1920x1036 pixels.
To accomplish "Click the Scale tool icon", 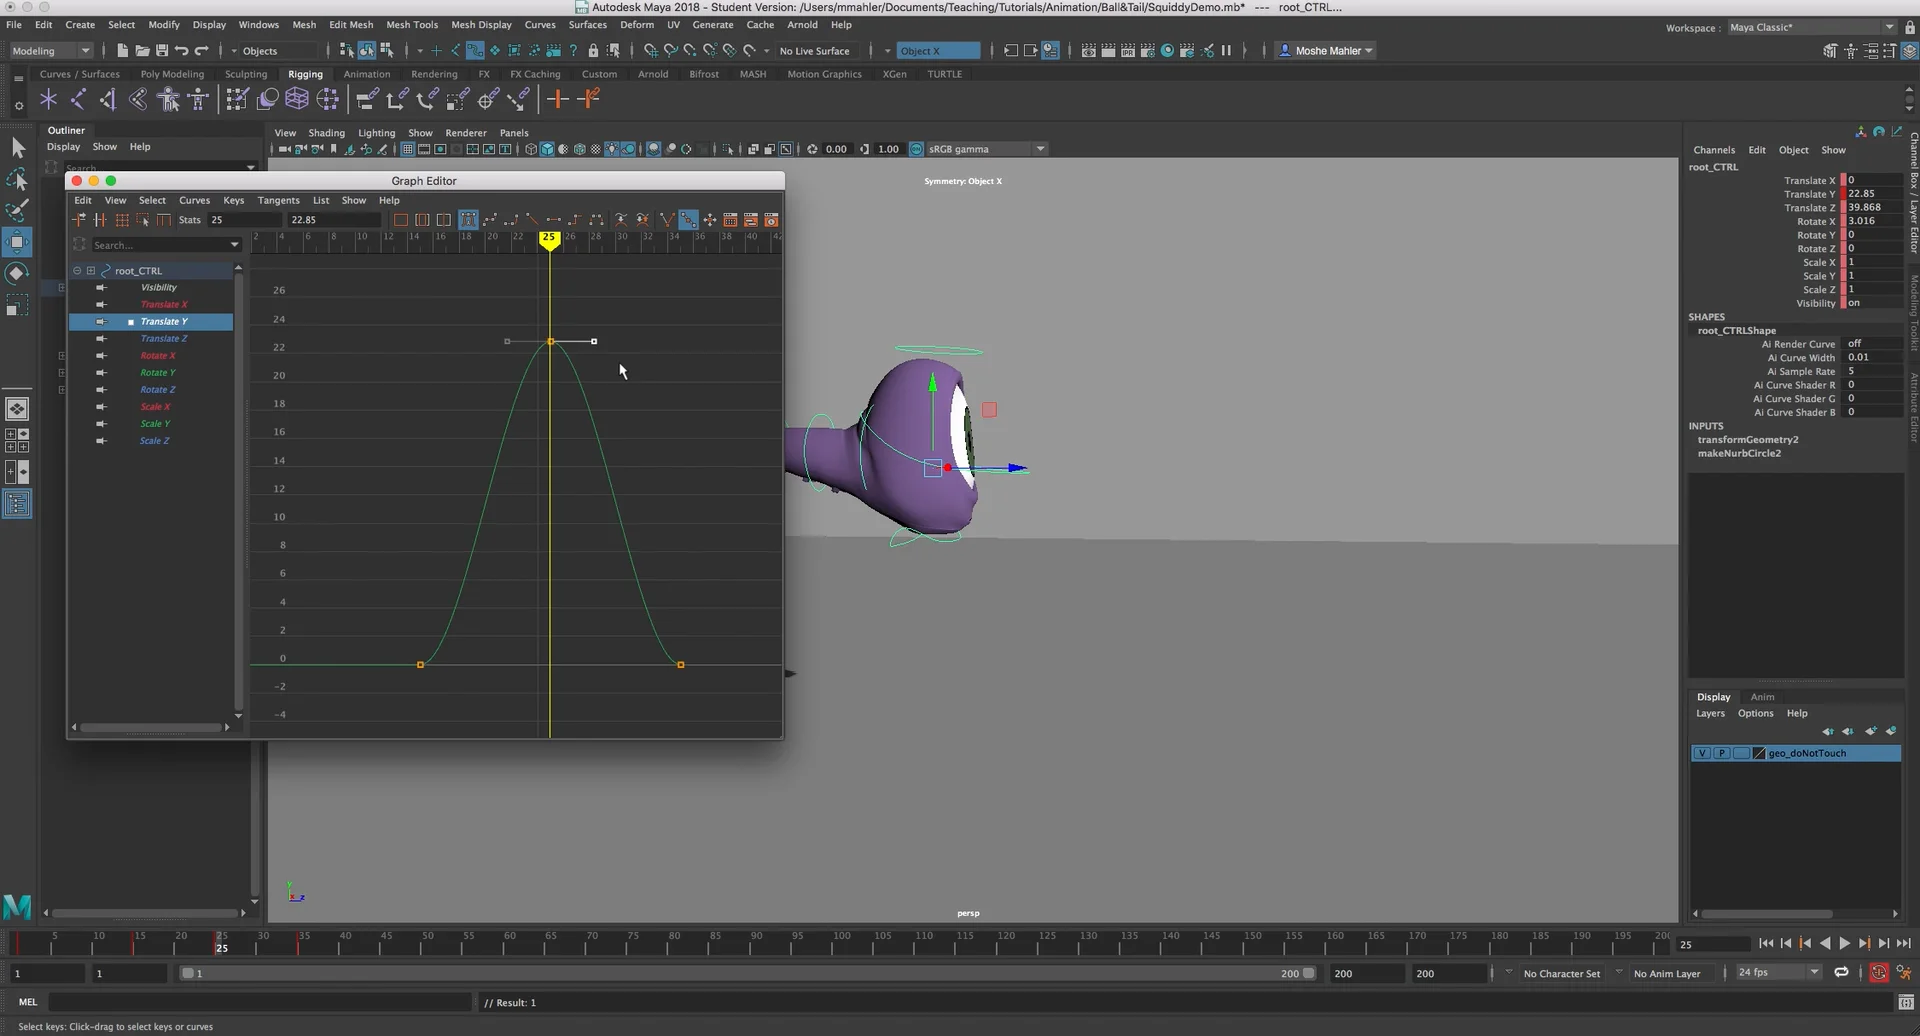I will click(17, 305).
